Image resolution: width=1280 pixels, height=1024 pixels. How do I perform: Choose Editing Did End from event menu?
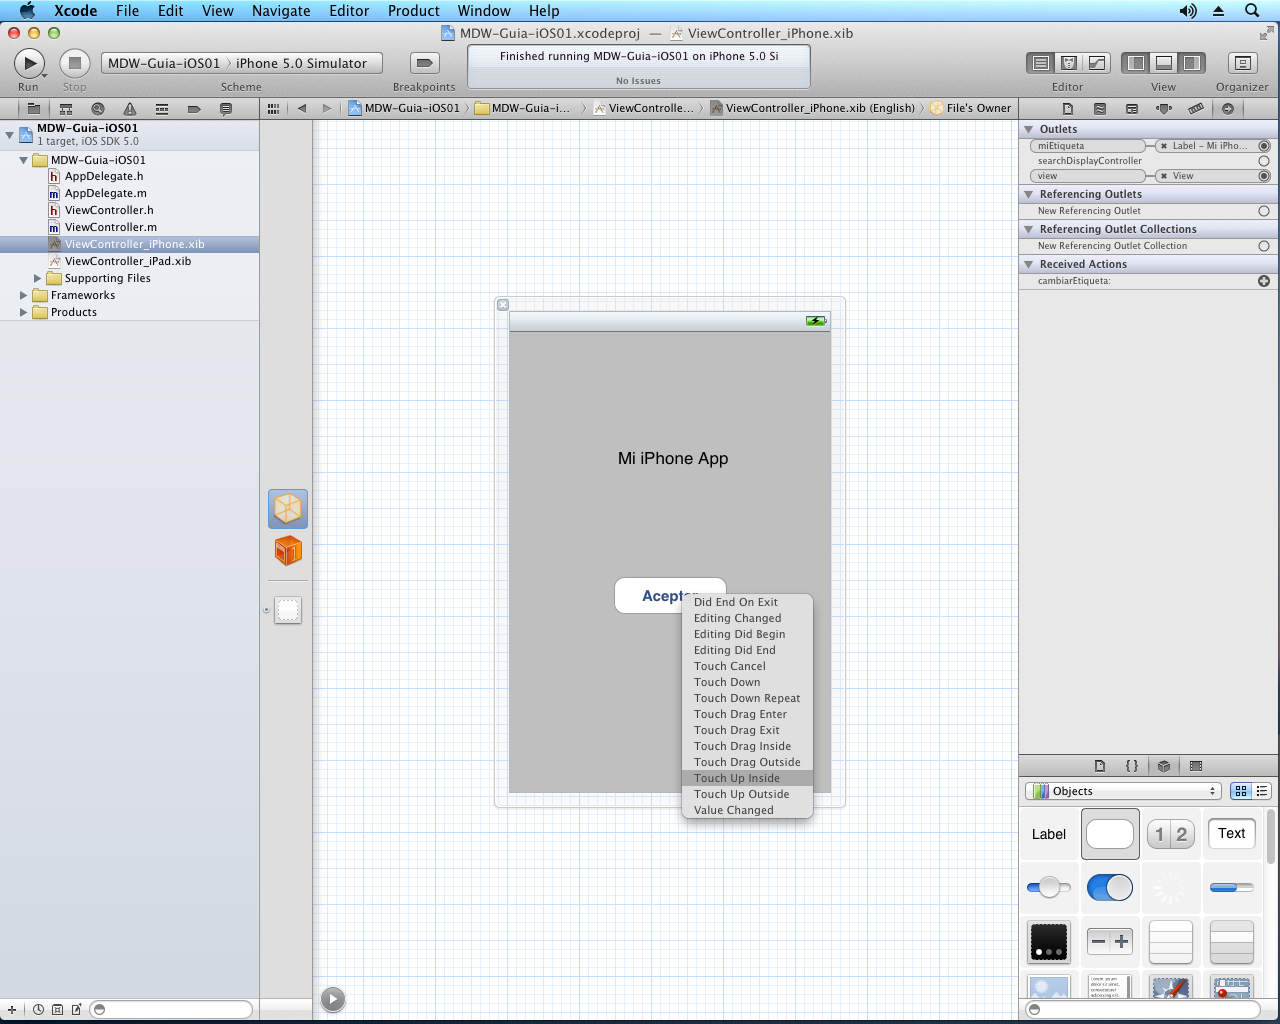[747, 650]
